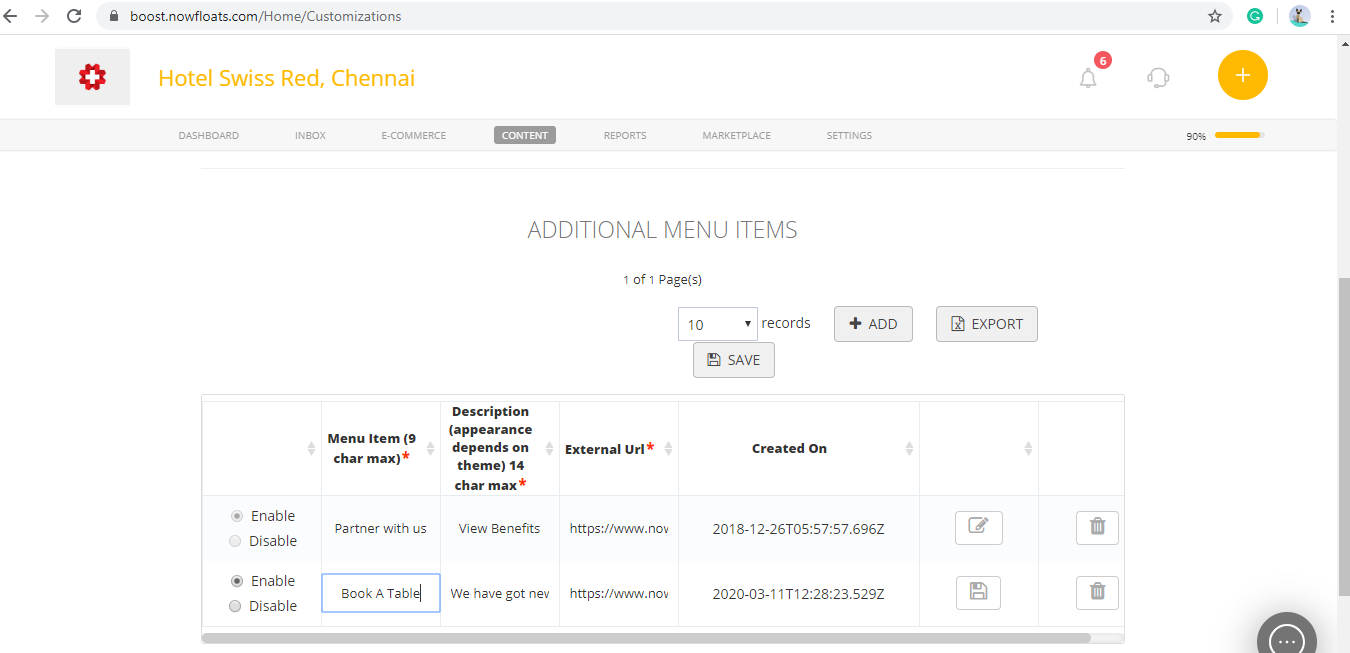Image resolution: width=1350 pixels, height=653 pixels.
Task: Open notifications bell with 6 badge
Action: pos(1089,77)
